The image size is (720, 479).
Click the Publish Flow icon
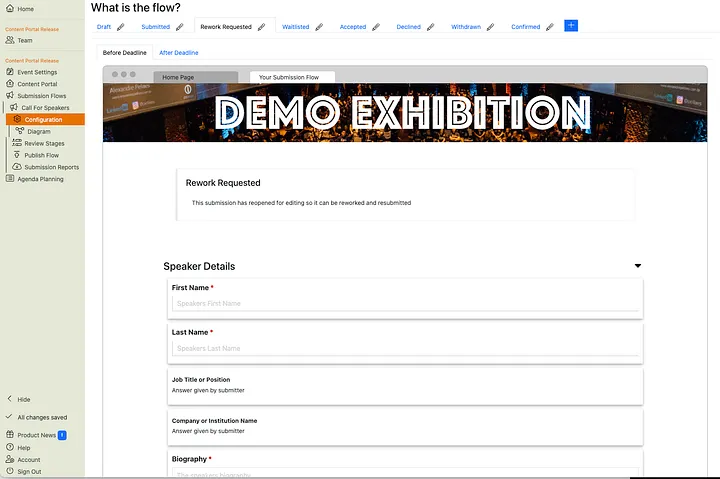click(x=17, y=155)
